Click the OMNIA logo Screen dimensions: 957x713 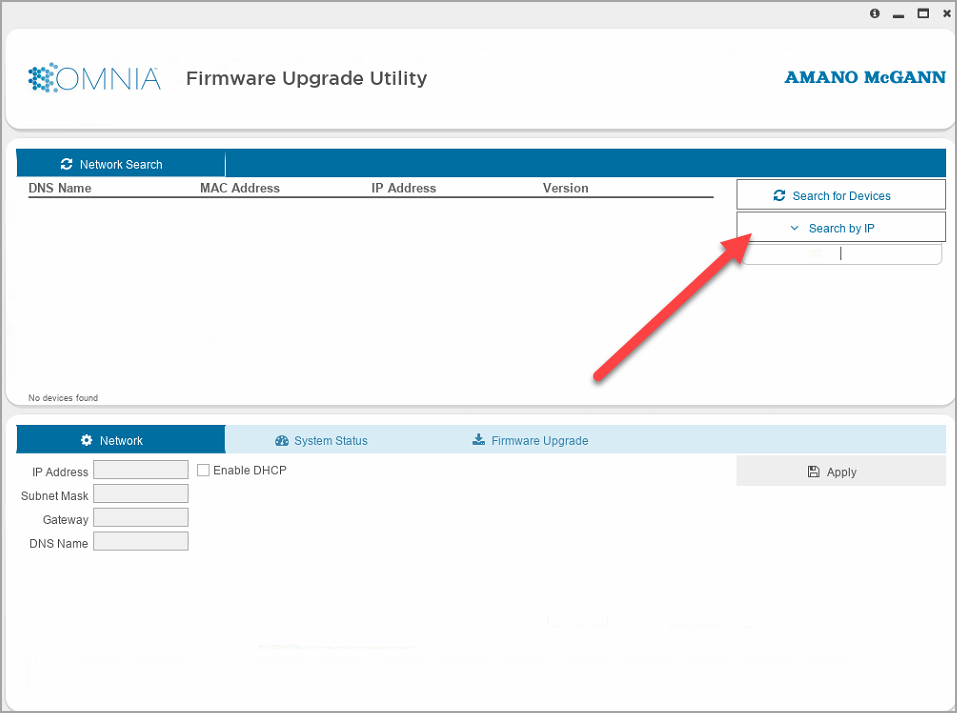click(95, 78)
